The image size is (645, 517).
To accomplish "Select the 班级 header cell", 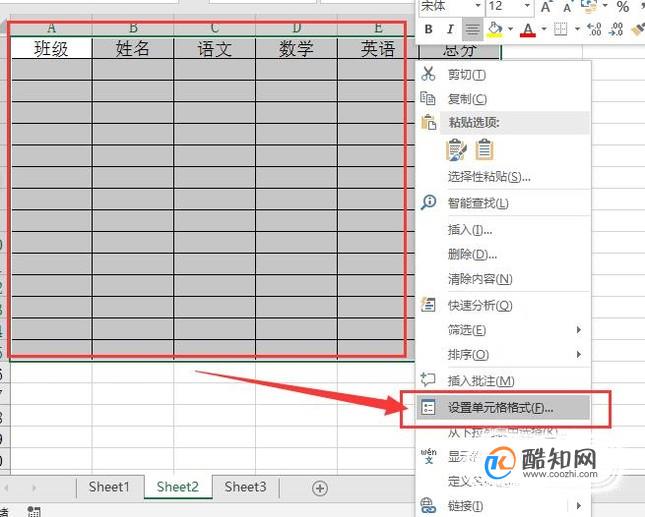I will 51,48.
